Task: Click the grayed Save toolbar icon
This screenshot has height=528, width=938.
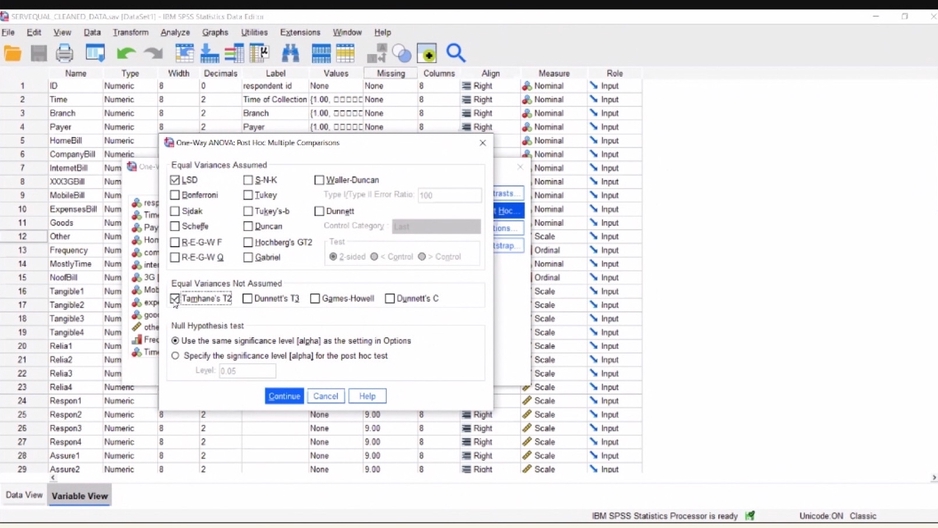Action: click(39, 54)
